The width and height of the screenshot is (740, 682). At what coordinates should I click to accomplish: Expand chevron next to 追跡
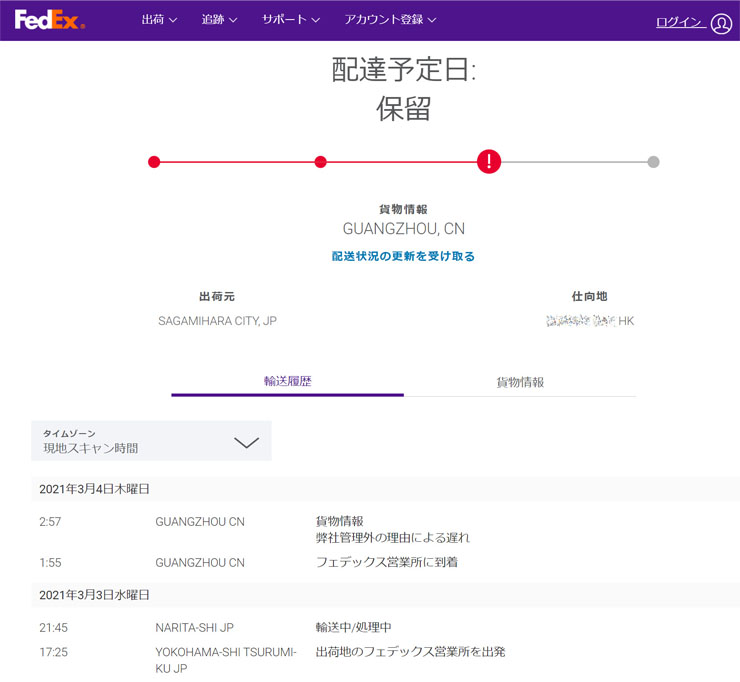[233, 20]
